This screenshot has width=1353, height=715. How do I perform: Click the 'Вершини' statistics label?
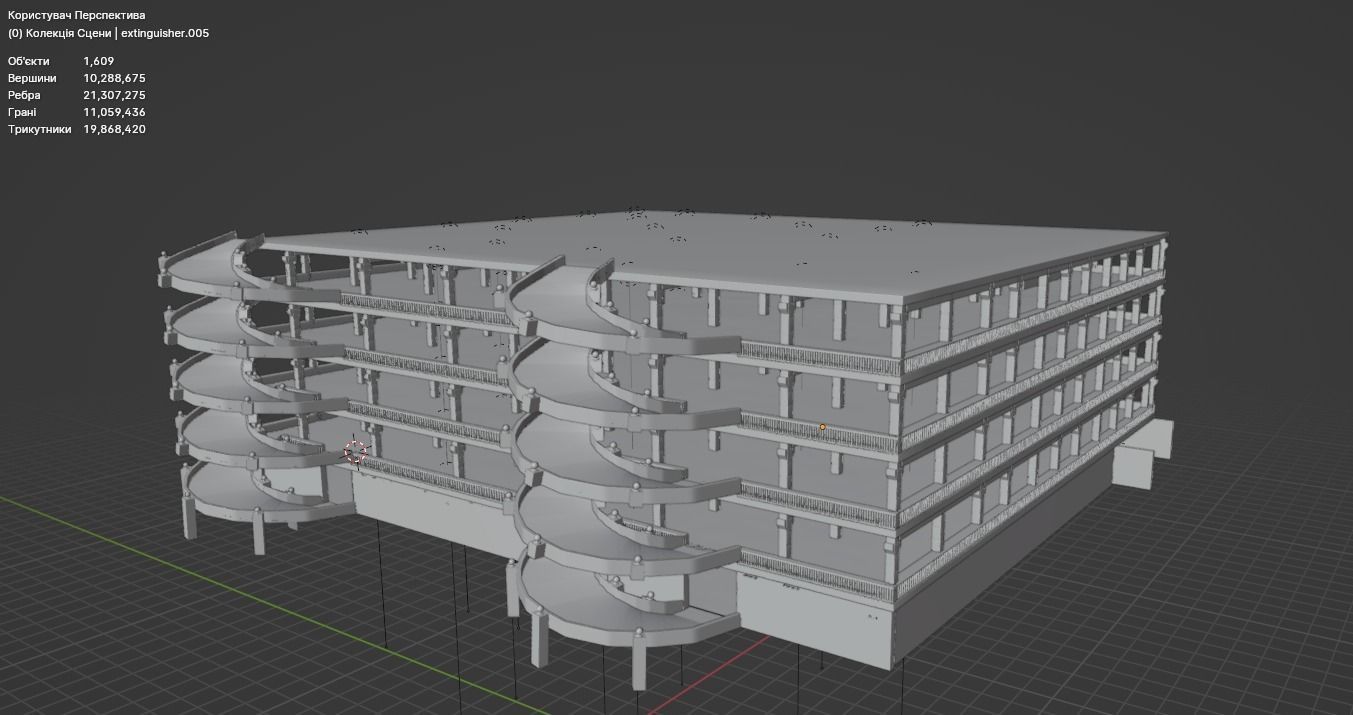tap(32, 78)
